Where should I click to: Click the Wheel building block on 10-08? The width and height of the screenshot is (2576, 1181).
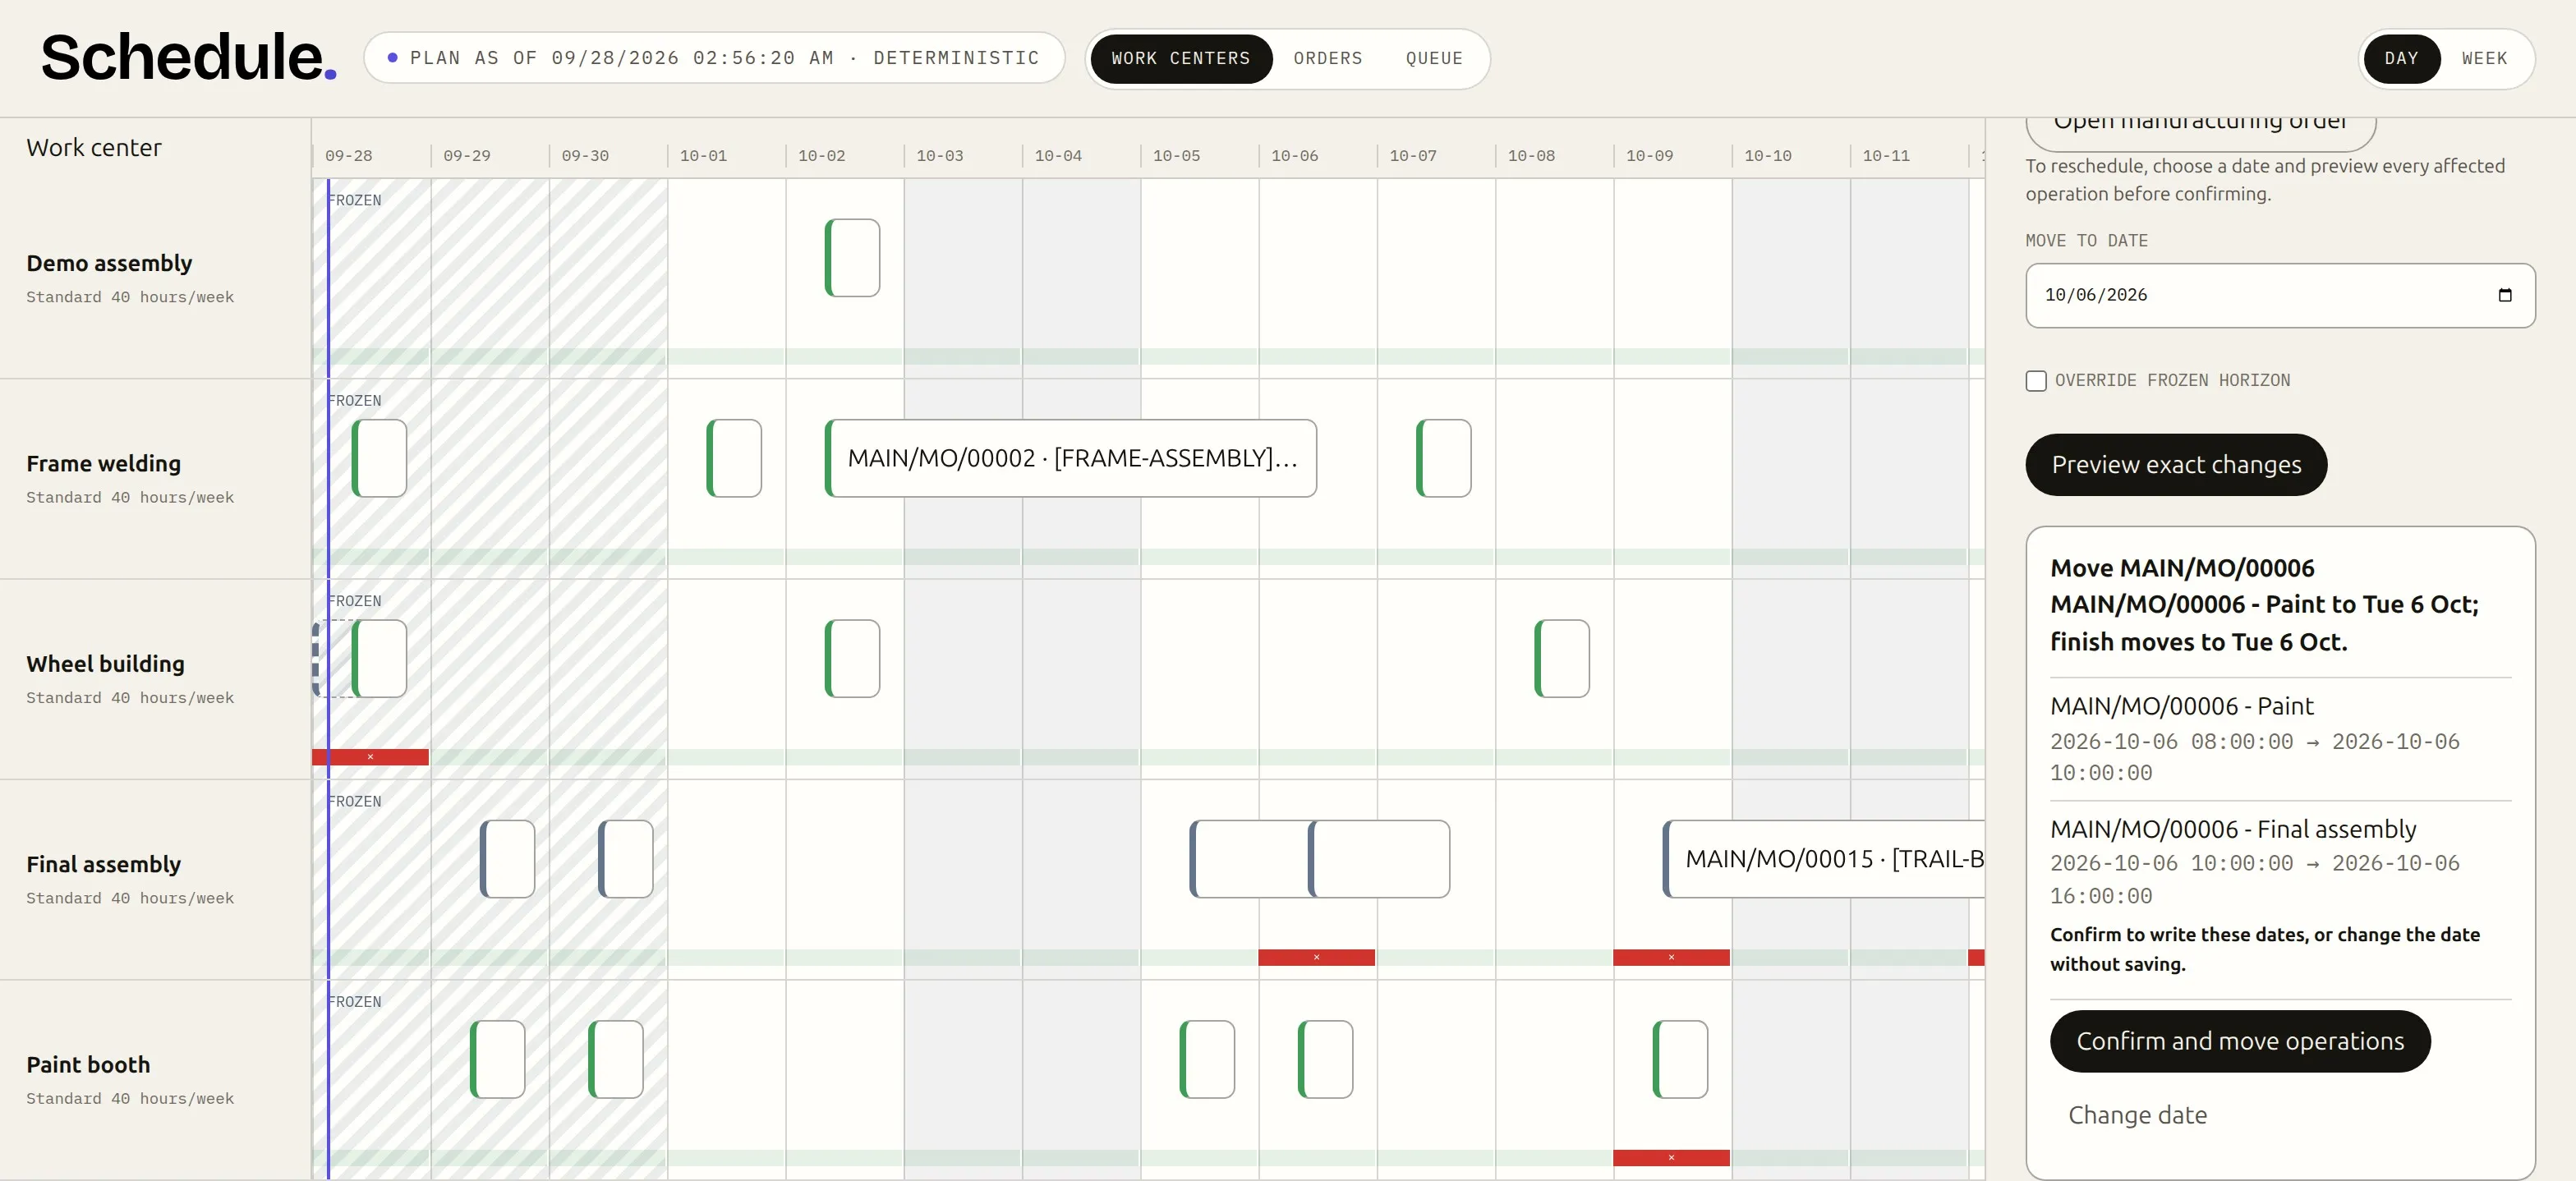pos(1562,659)
